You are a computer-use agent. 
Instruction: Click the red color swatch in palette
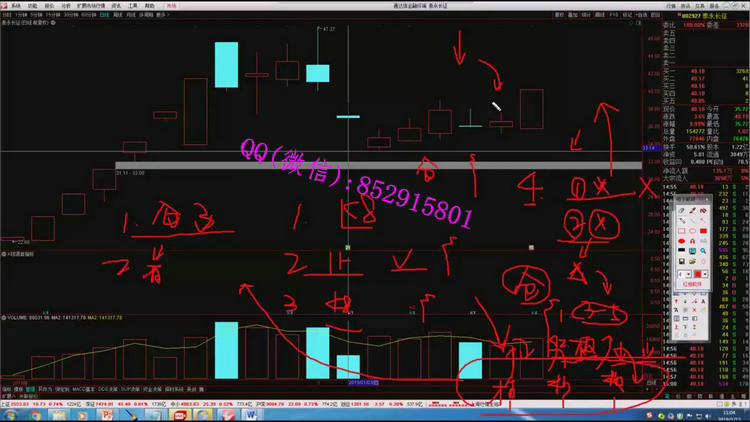697,273
